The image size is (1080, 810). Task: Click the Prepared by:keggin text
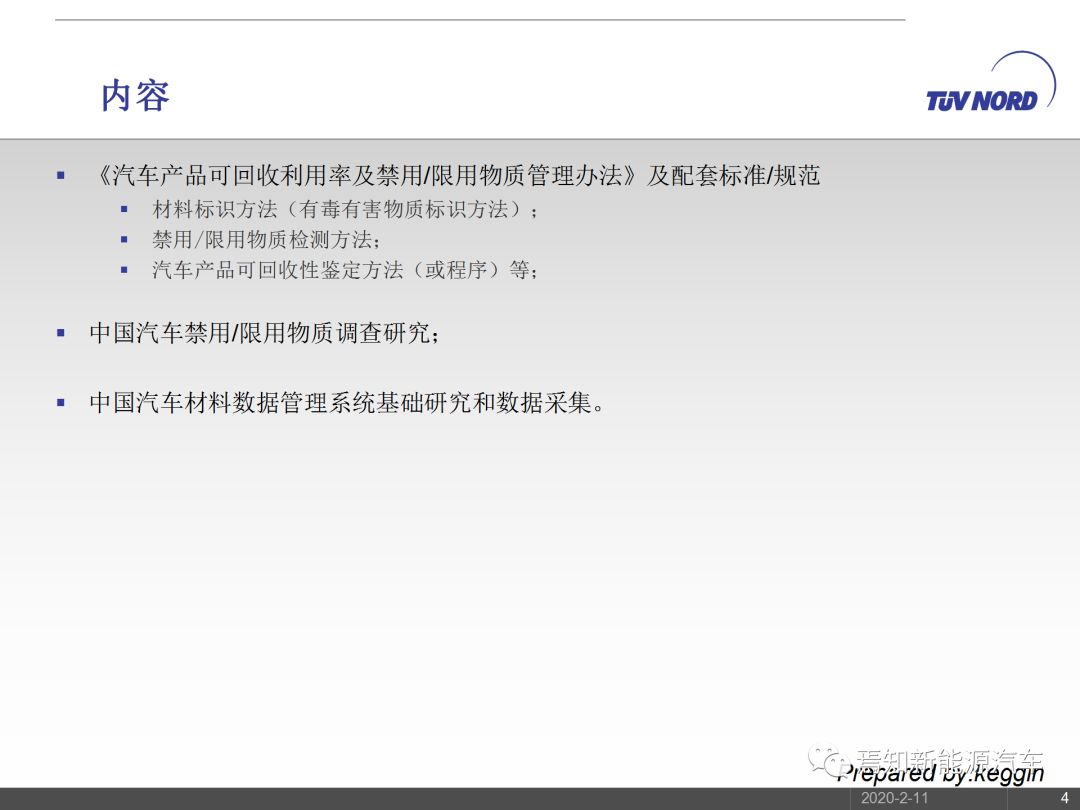tap(940, 774)
